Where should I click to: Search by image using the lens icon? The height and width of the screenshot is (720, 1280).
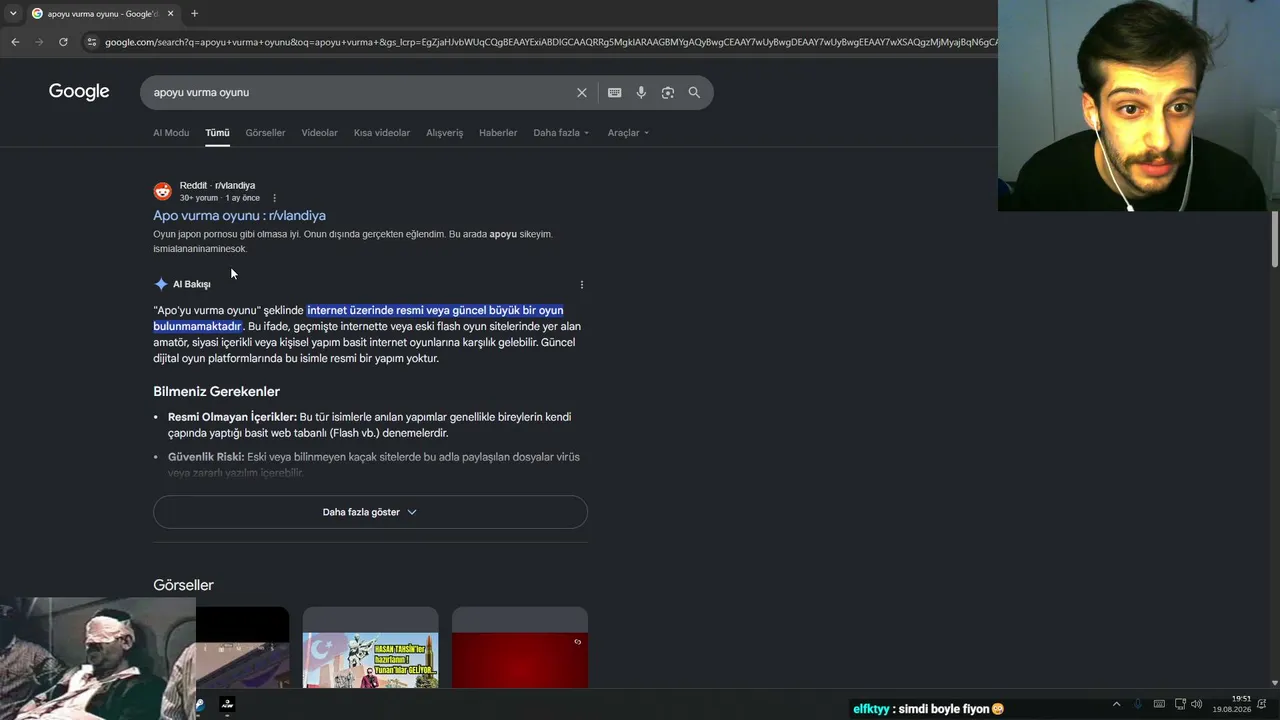(667, 92)
